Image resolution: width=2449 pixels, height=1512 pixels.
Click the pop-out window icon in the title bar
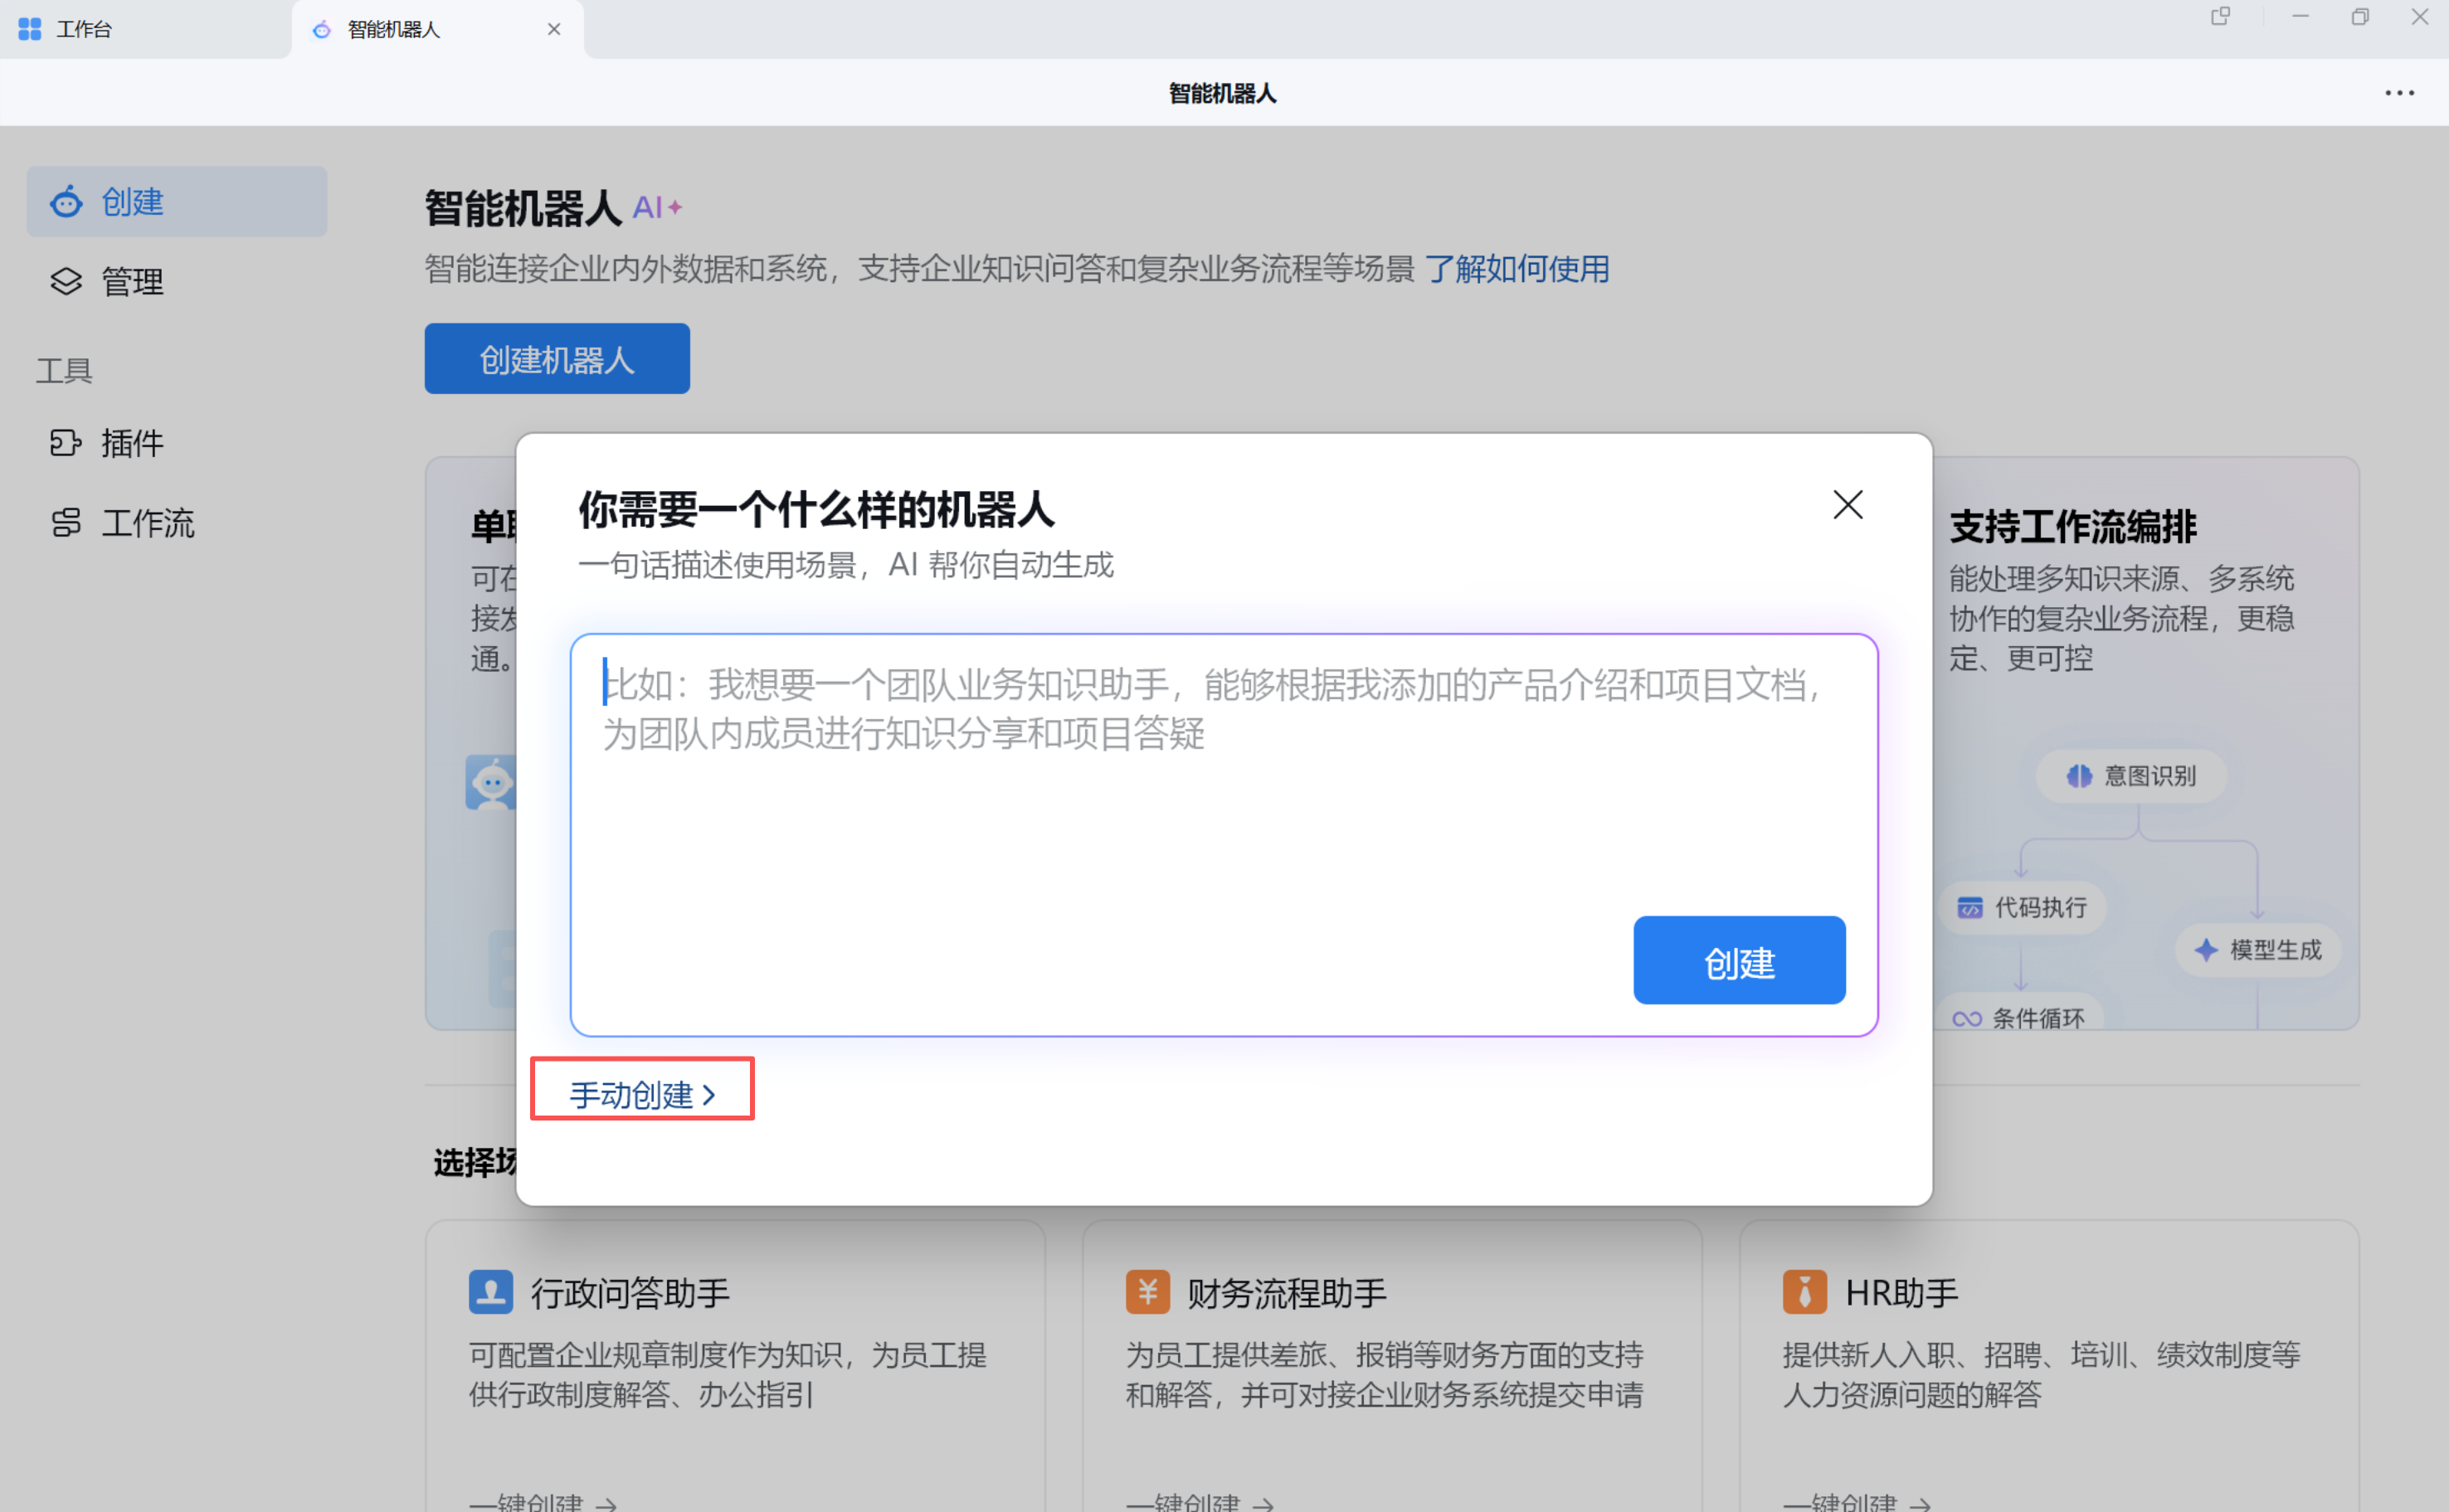tap(2220, 17)
